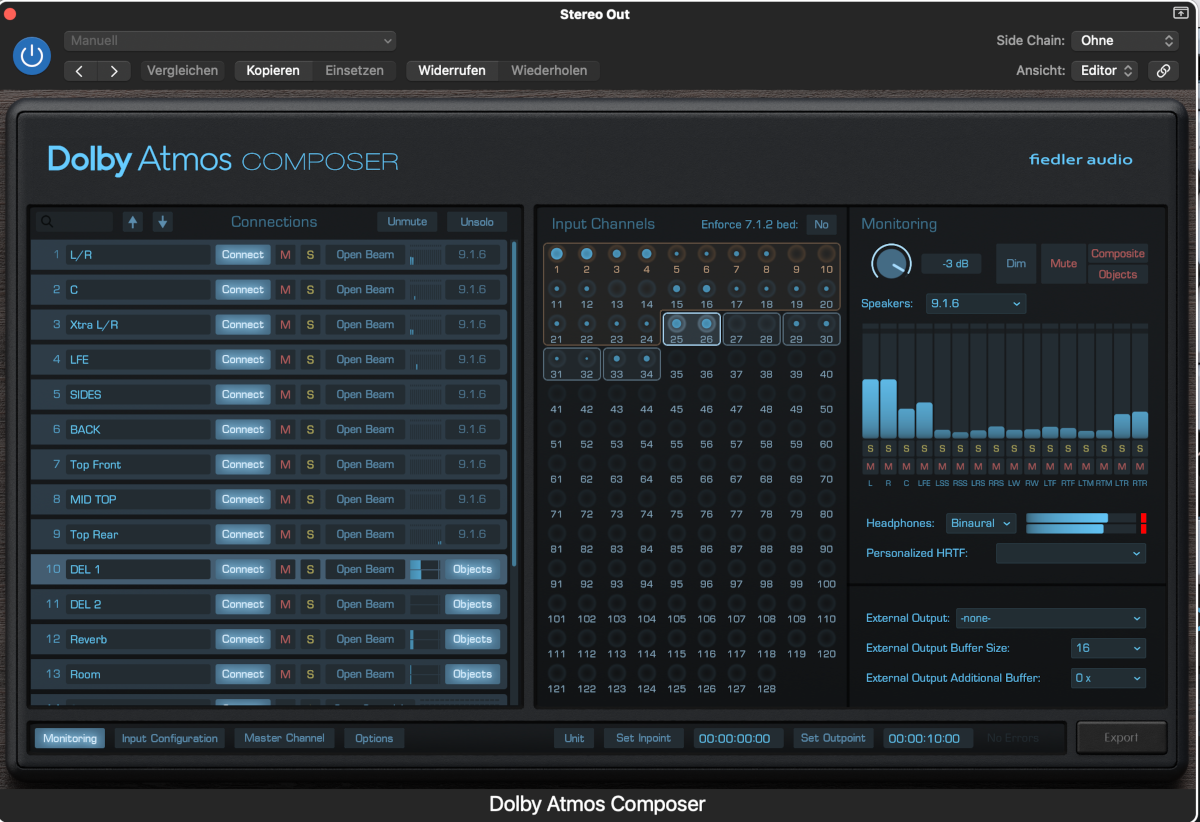Image resolution: width=1200 pixels, height=822 pixels.
Task: Click the down arrow button in Connections
Action: pyautogui.click(x=162, y=222)
